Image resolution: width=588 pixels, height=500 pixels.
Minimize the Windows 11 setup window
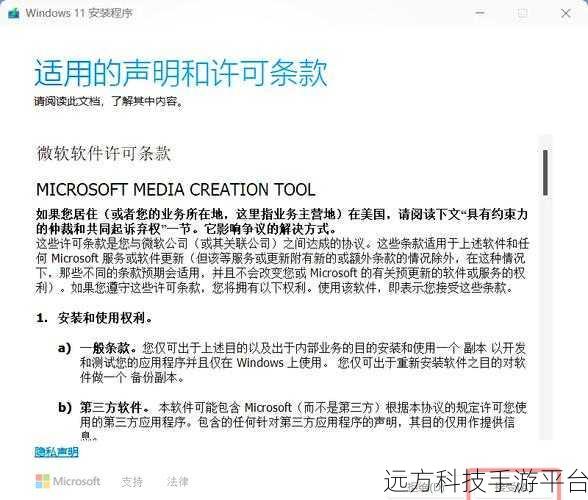pos(480,13)
